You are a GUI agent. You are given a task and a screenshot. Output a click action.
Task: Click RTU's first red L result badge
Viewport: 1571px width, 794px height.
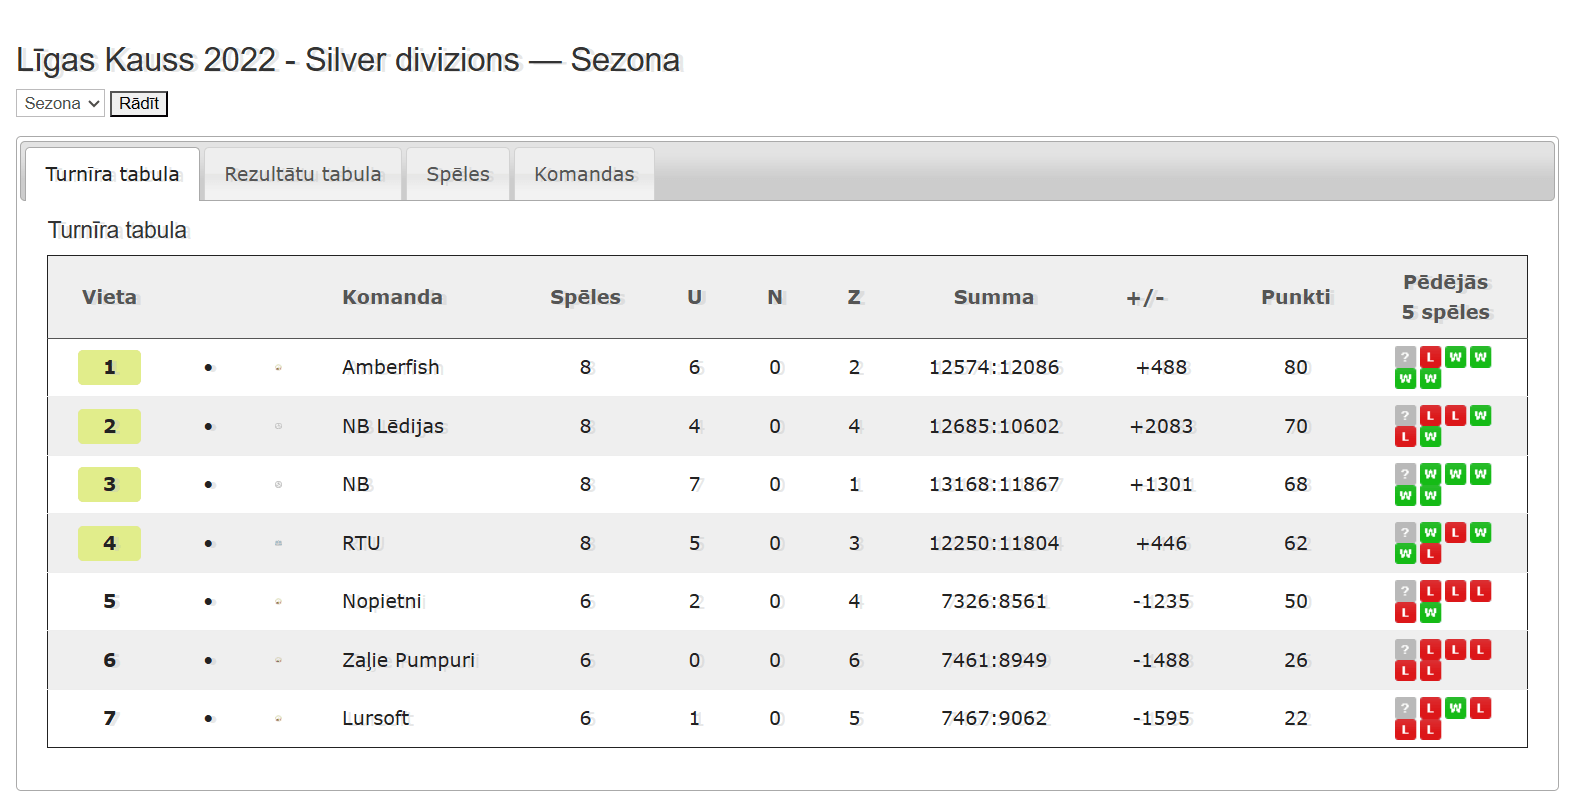pos(1455,533)
